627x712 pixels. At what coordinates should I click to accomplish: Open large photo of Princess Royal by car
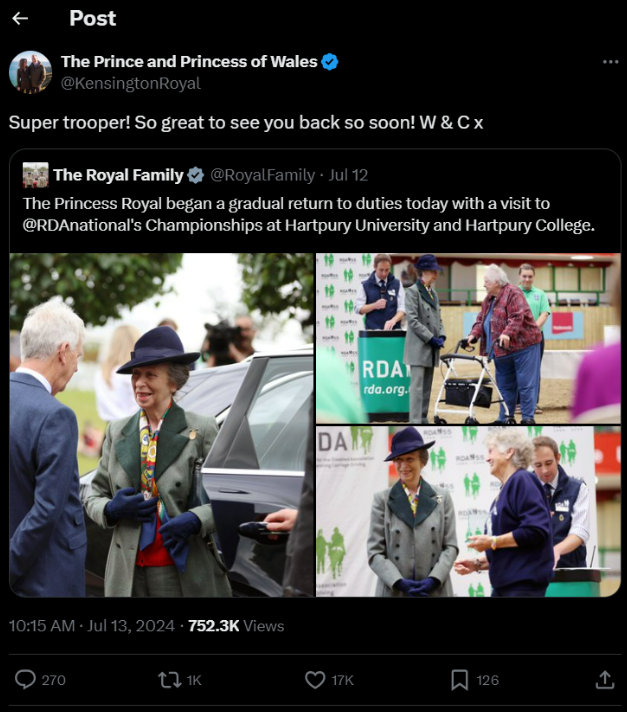161,424
